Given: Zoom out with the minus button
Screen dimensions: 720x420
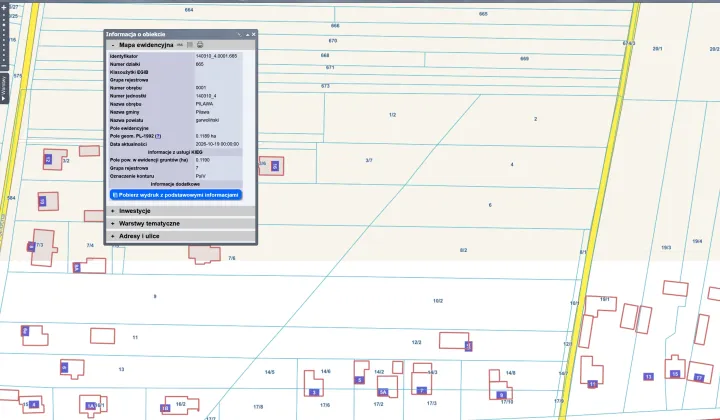Looking at the screenshot, I should tap(4, 67).
